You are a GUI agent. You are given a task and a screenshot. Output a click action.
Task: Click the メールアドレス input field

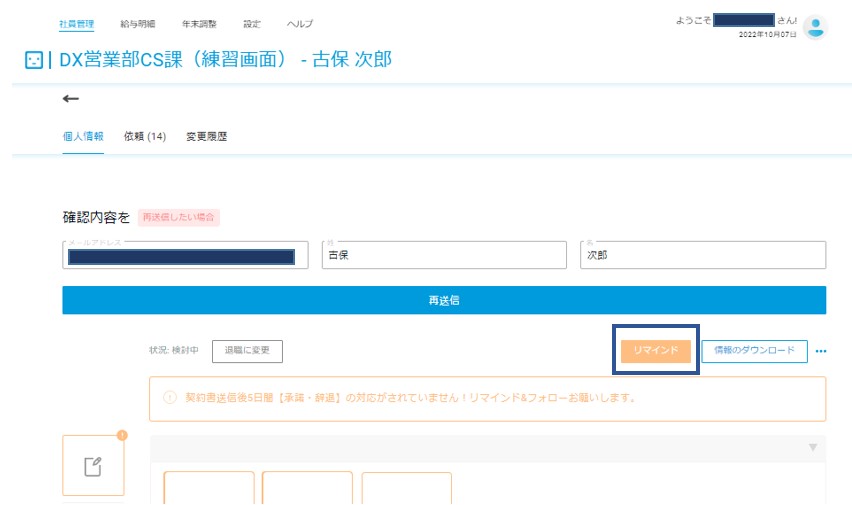coord(185,255)
